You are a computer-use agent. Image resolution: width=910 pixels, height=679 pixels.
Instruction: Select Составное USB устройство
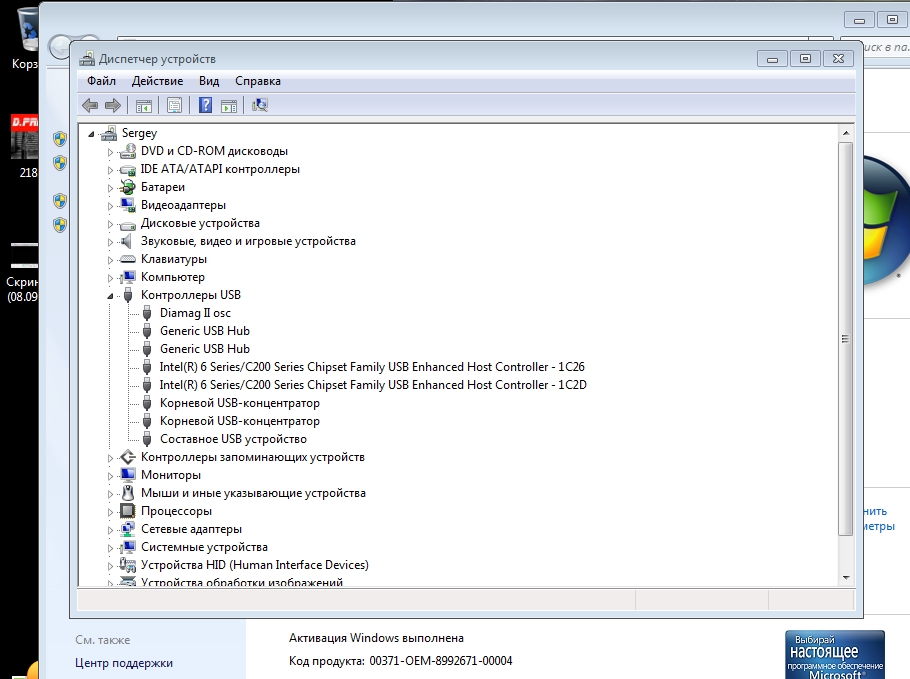(233, 439)
